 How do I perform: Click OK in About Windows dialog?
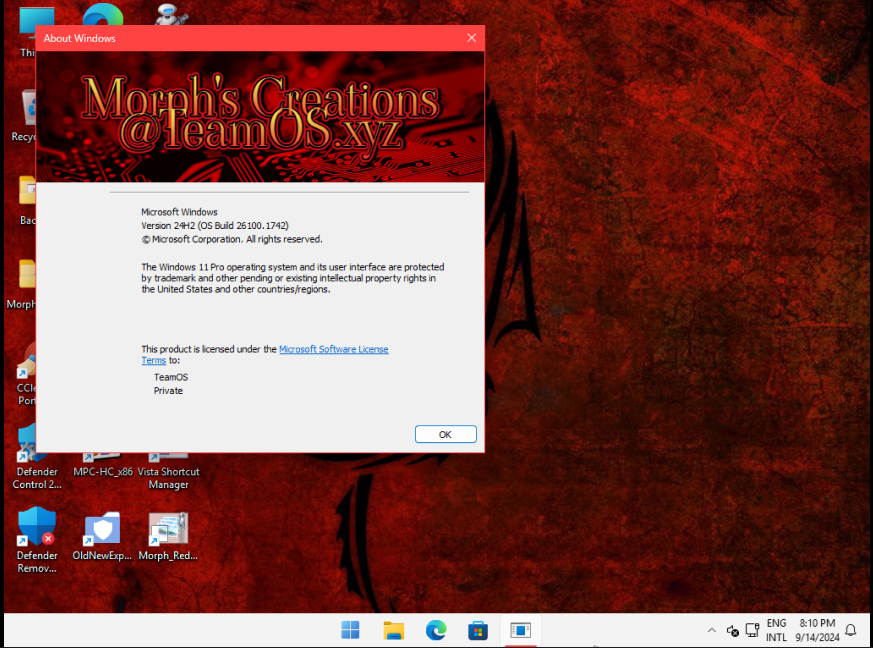point(445,434)
